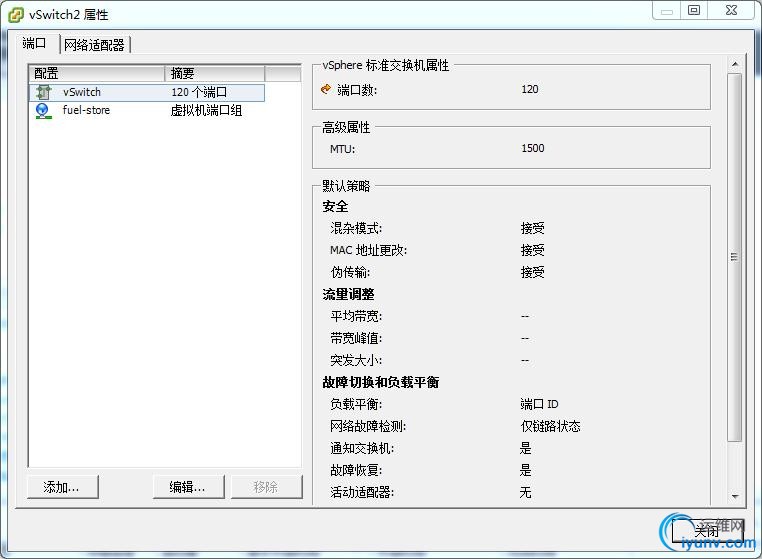The image size is (762, 559).
Task: Click the 带宽峰值 label
Action: [x=356, y=338]
